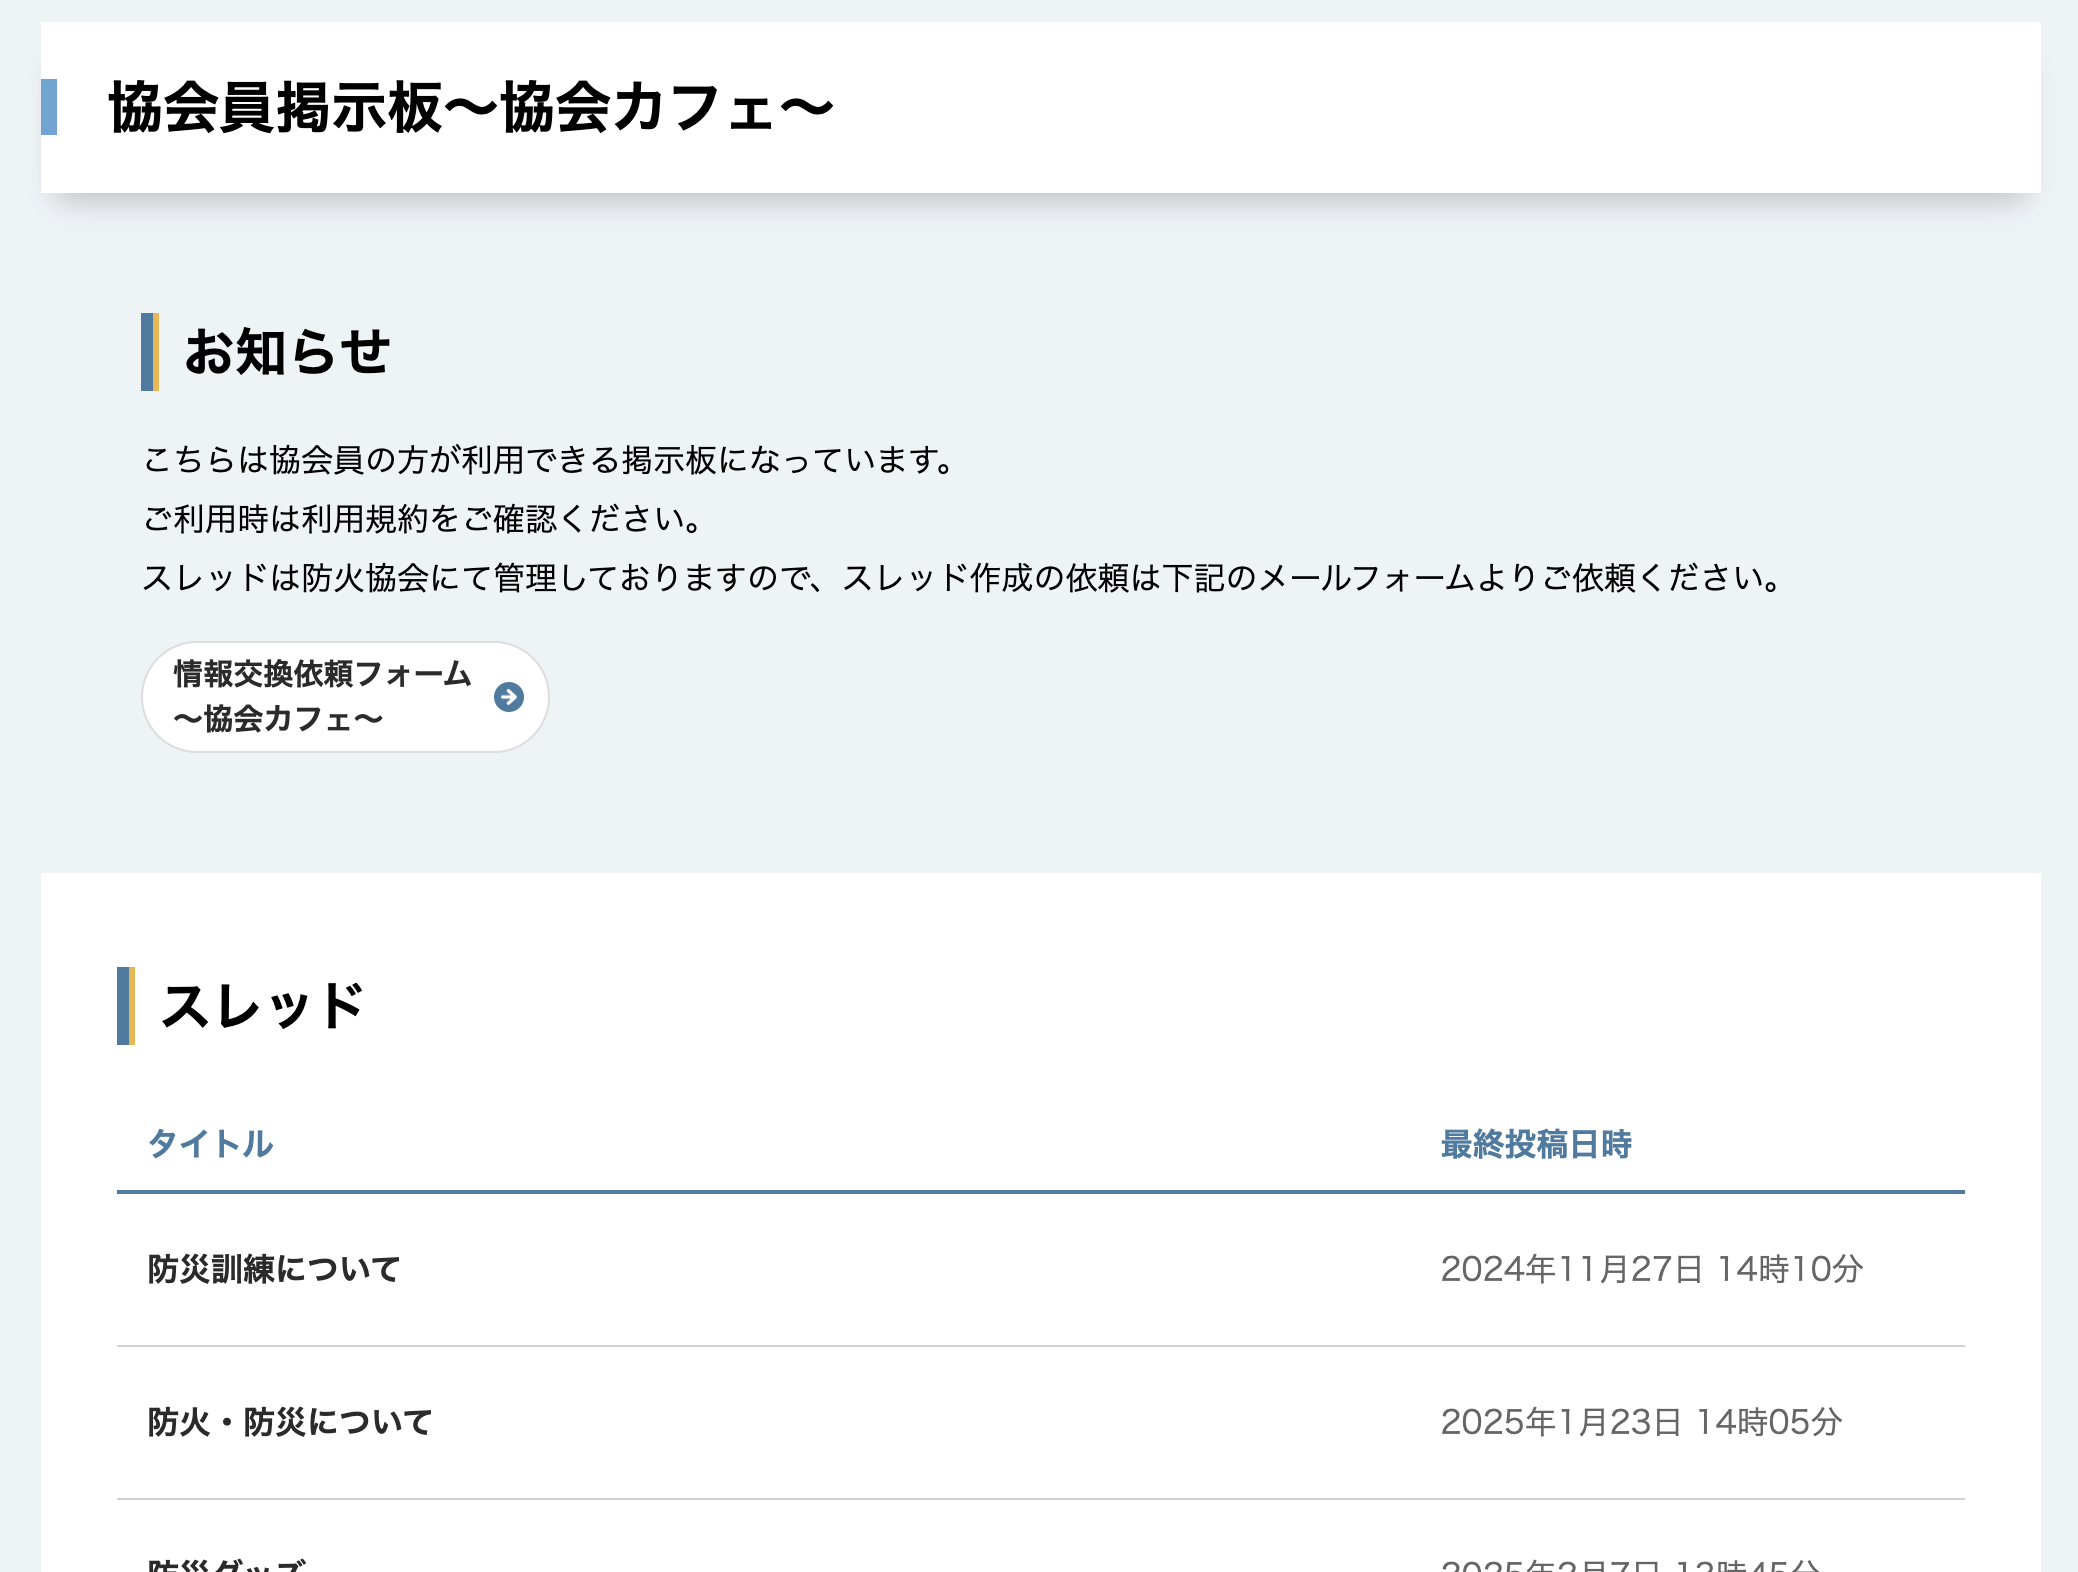This screenshot has width=2078, height=1572.
Task: Open the partially visible 防災グッズ thread
Action: click(227, 1563)
